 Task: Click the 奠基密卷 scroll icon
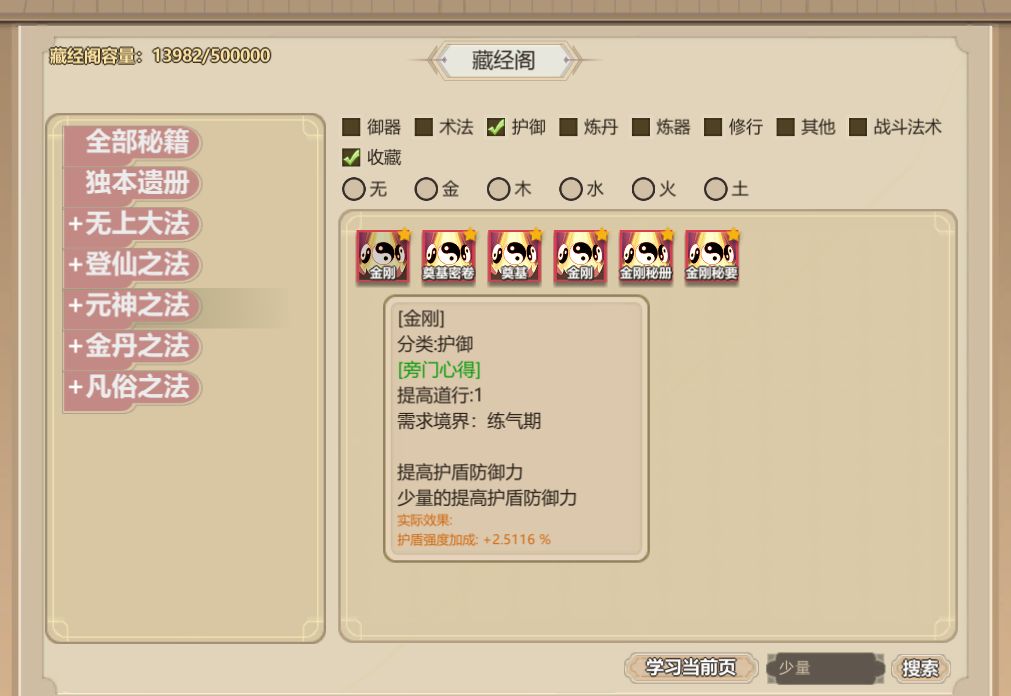click(449, 257)
